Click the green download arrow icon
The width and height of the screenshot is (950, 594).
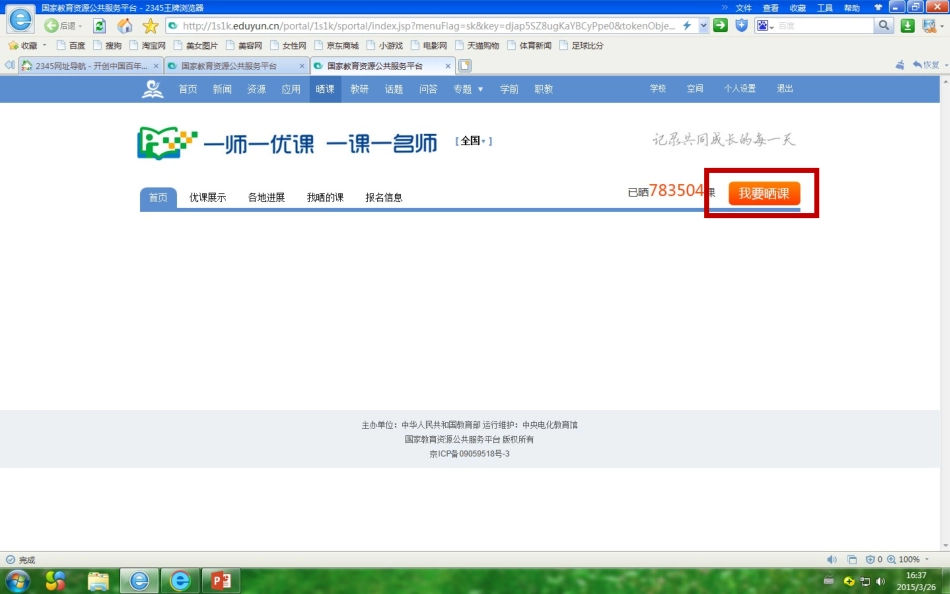click(908, 26)
